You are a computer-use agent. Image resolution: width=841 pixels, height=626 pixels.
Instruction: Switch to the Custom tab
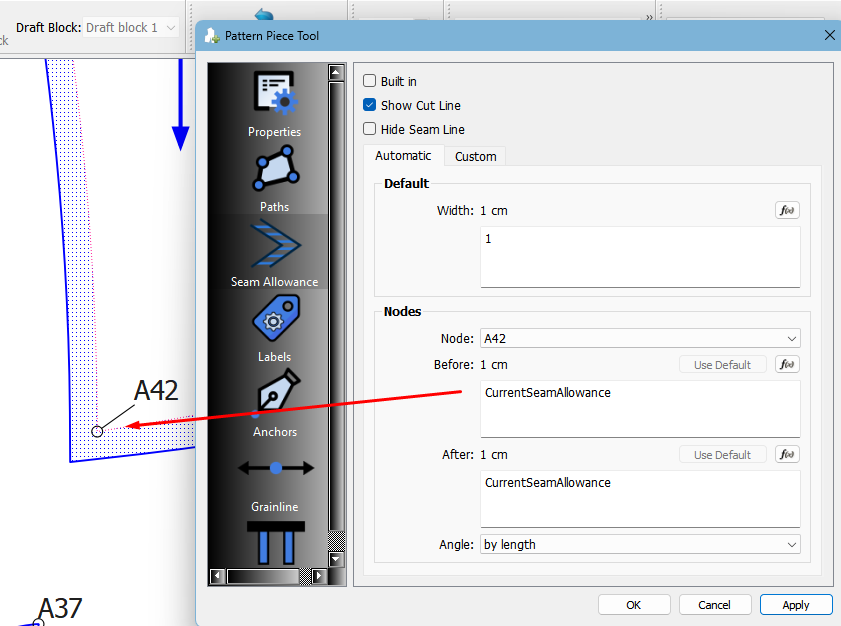(475, 156)
